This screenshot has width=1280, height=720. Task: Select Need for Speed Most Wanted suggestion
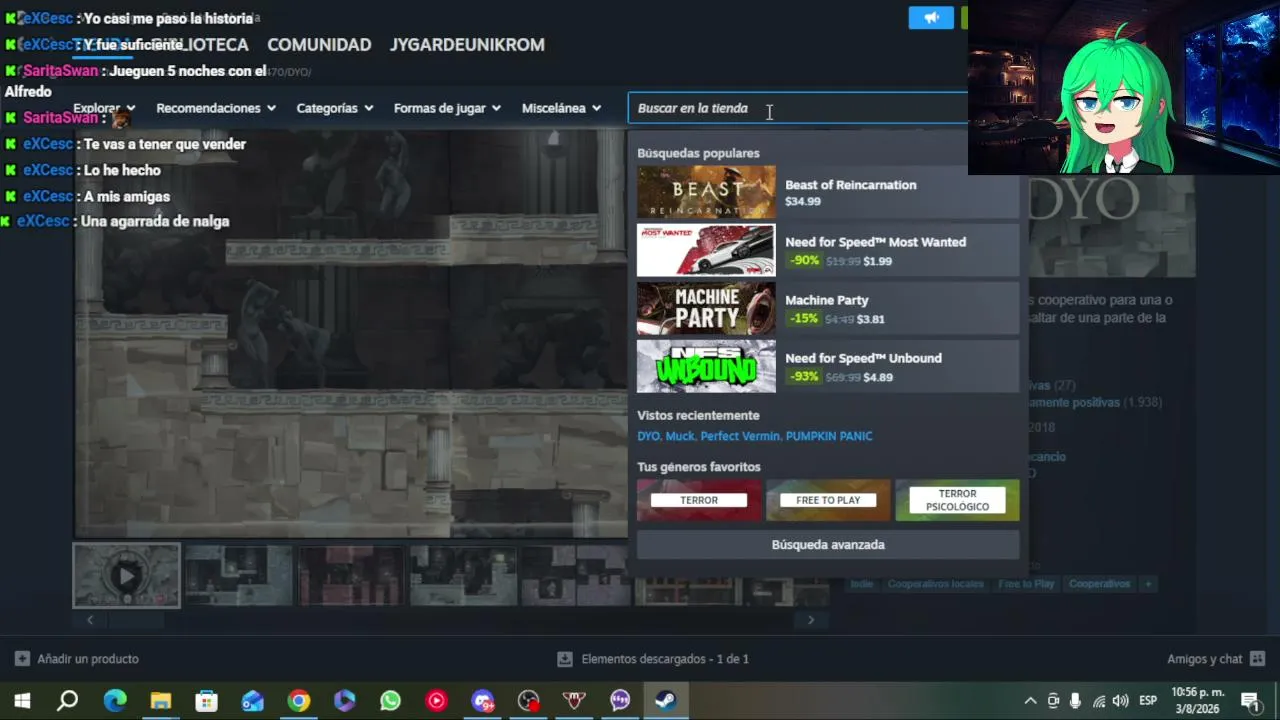(x=828, y=250)
